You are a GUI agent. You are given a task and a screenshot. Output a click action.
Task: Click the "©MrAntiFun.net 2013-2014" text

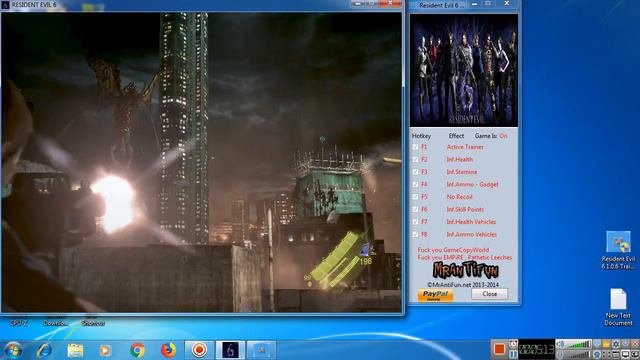click(462, 284)
